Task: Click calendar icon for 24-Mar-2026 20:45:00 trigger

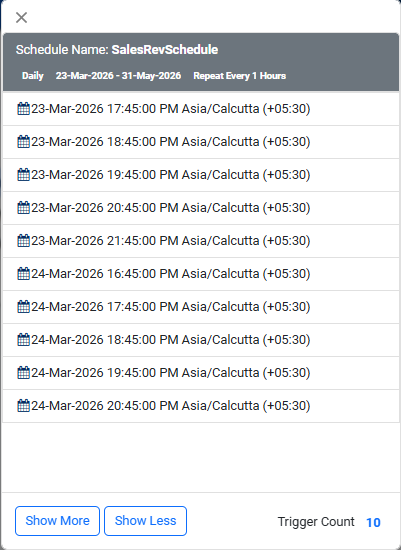Action: coord(24,405)
